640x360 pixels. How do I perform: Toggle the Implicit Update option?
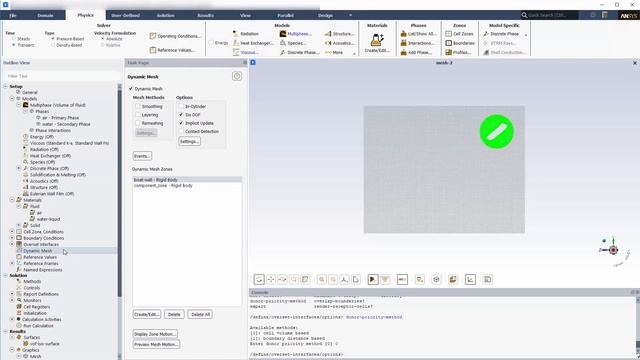click(x=181, y=123)
